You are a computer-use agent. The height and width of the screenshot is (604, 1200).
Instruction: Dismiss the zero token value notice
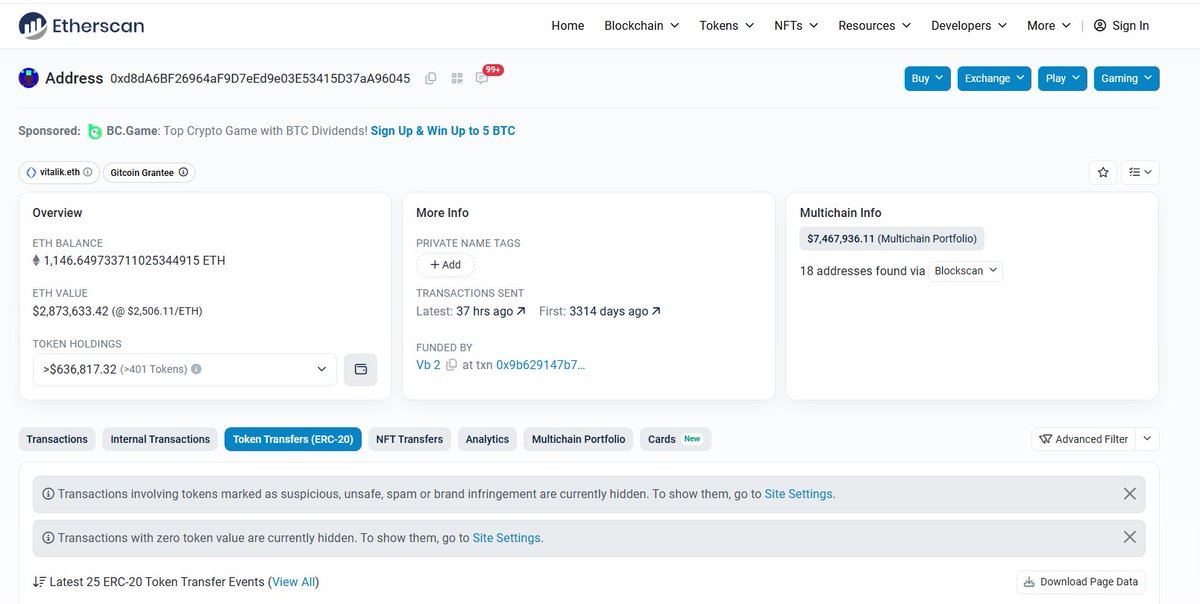[x=1129, y=537]
